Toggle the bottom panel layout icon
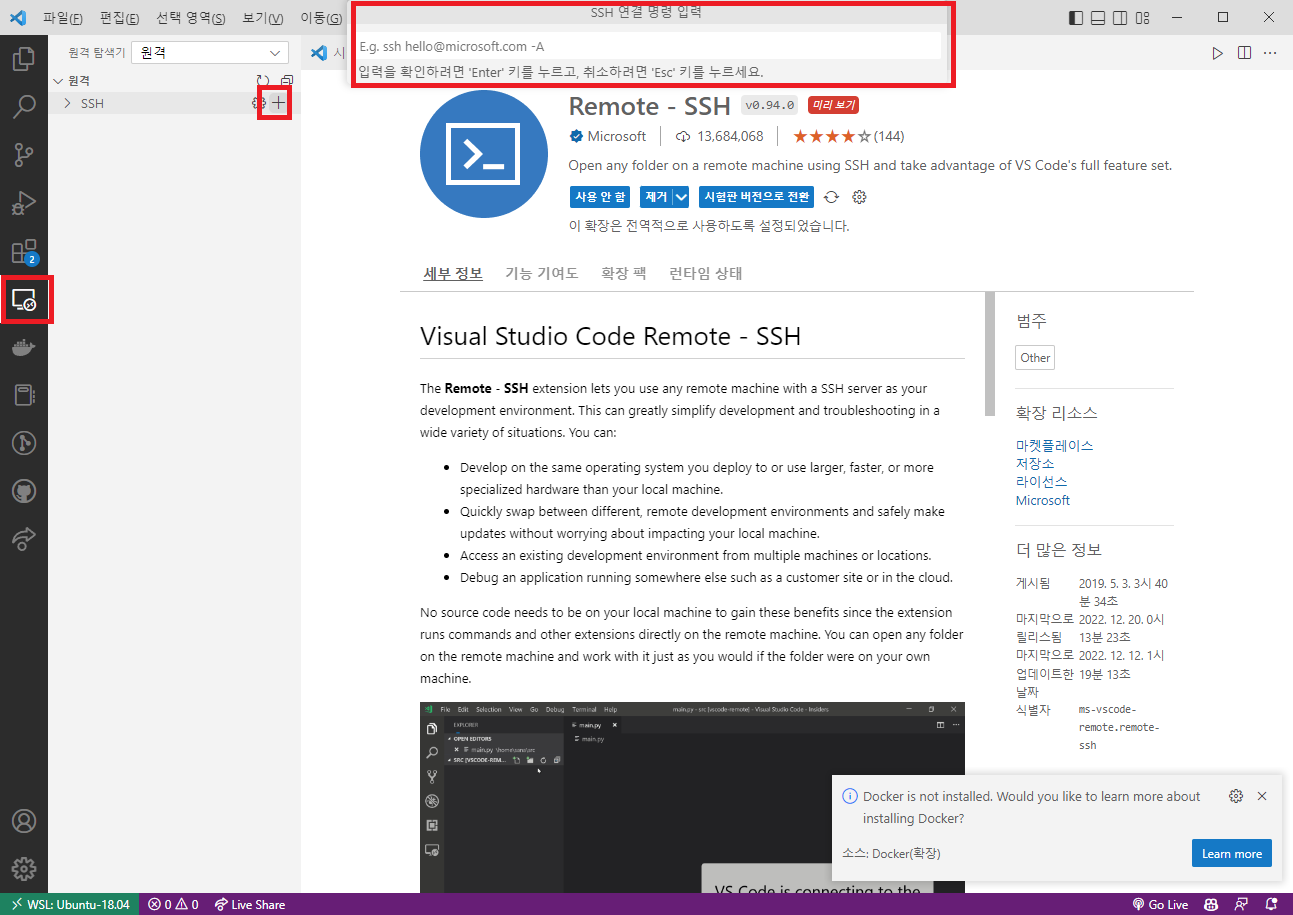Image resolution: width=1293 pixels, height=915 pixels. point(1098,18)
